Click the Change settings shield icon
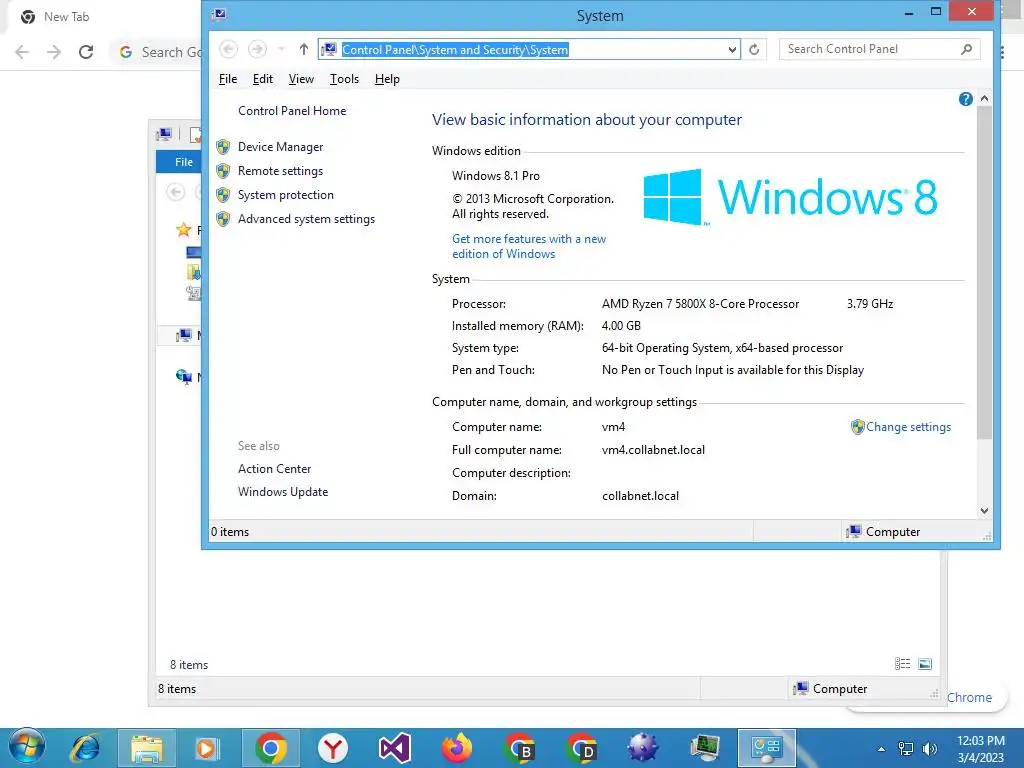The image size is (1024, 768). click(857, 427)
